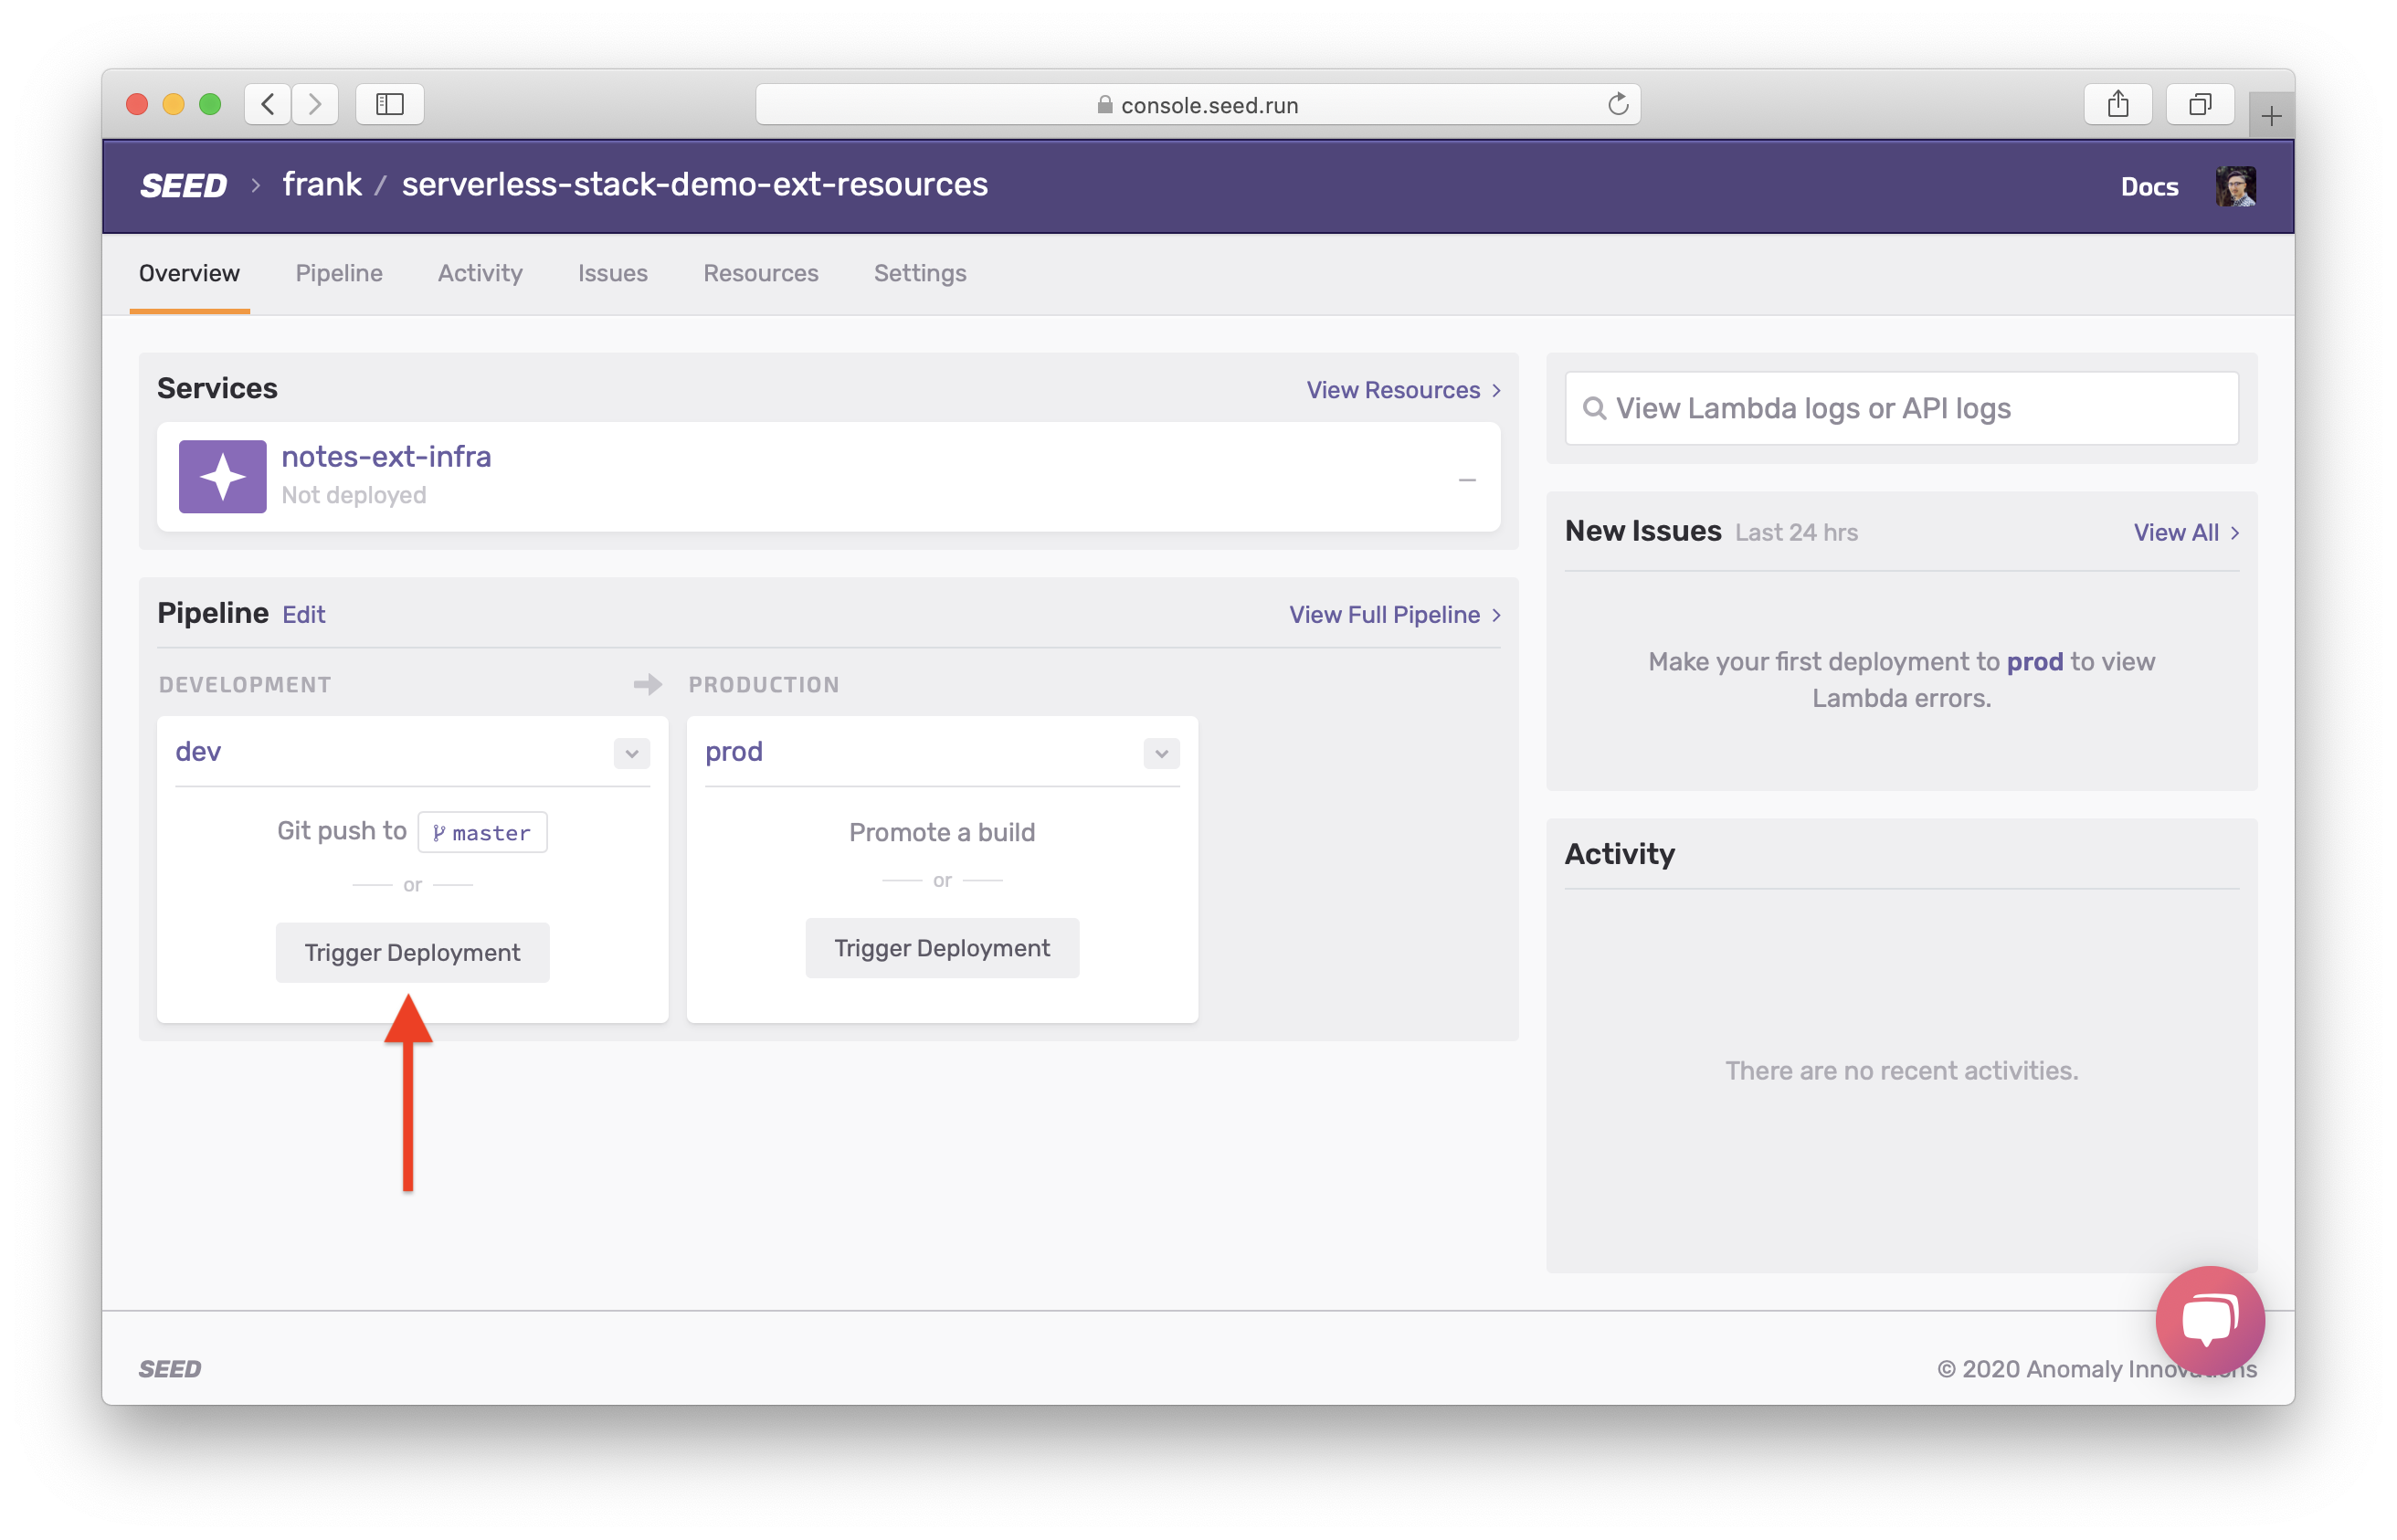Reload the page with the refresh icon
This screenshot has width=2397, height=1540.
[1617, 104]
